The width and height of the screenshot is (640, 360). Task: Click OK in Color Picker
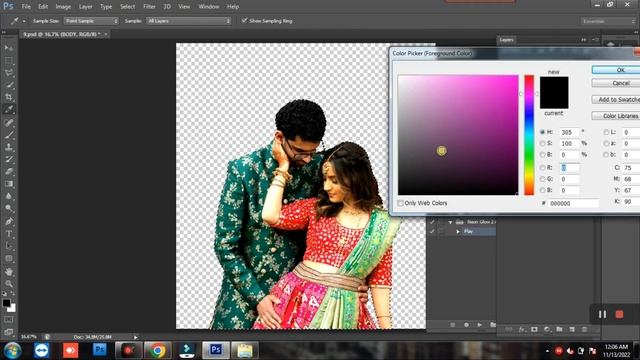pyautogui.click(x=616, y=70)
